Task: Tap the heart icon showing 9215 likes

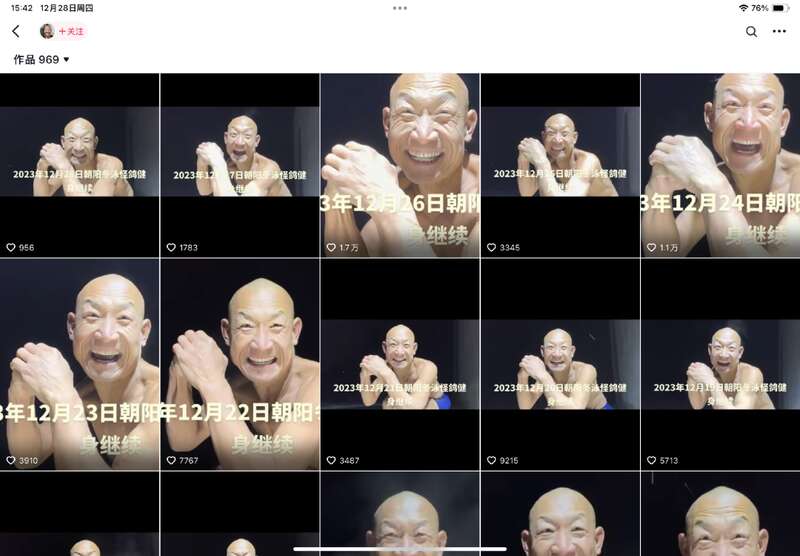Action: tap(491, 460)
